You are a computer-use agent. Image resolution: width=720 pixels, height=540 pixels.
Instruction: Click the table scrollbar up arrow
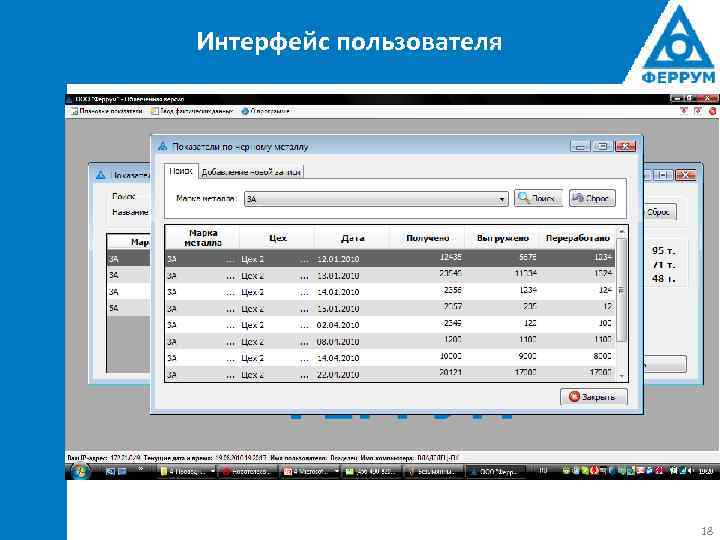pos(621,231)
